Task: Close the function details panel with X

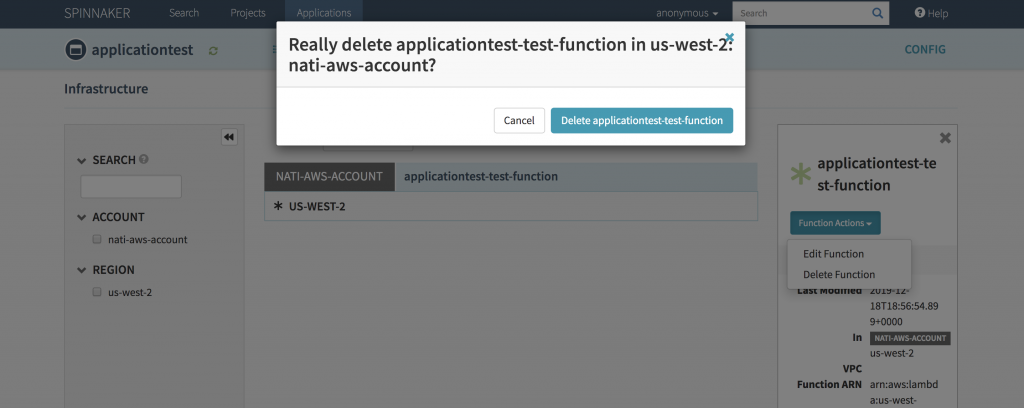Action: (x=945, y=138)
